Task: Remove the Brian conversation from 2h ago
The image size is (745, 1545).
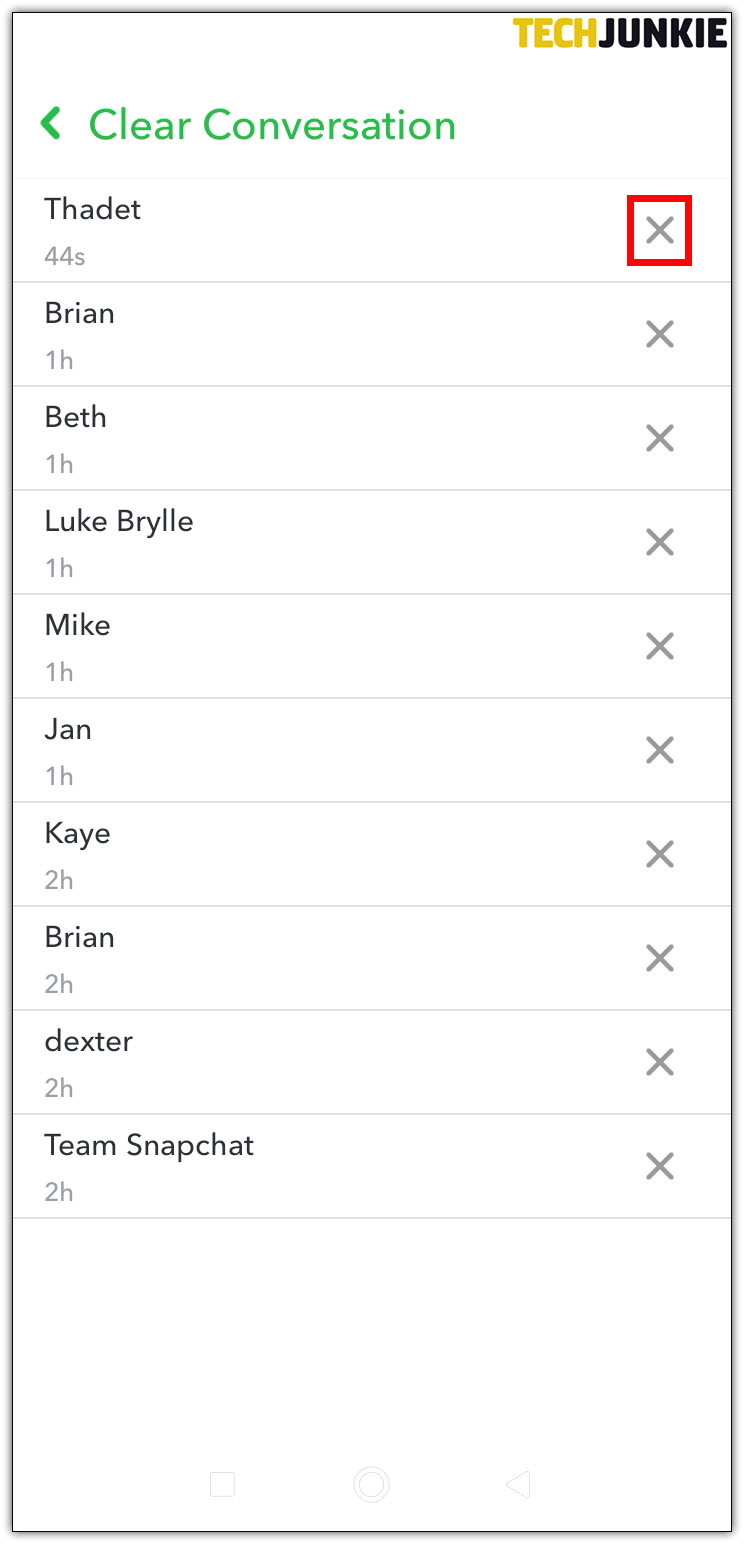Action: tap(659, 958)
